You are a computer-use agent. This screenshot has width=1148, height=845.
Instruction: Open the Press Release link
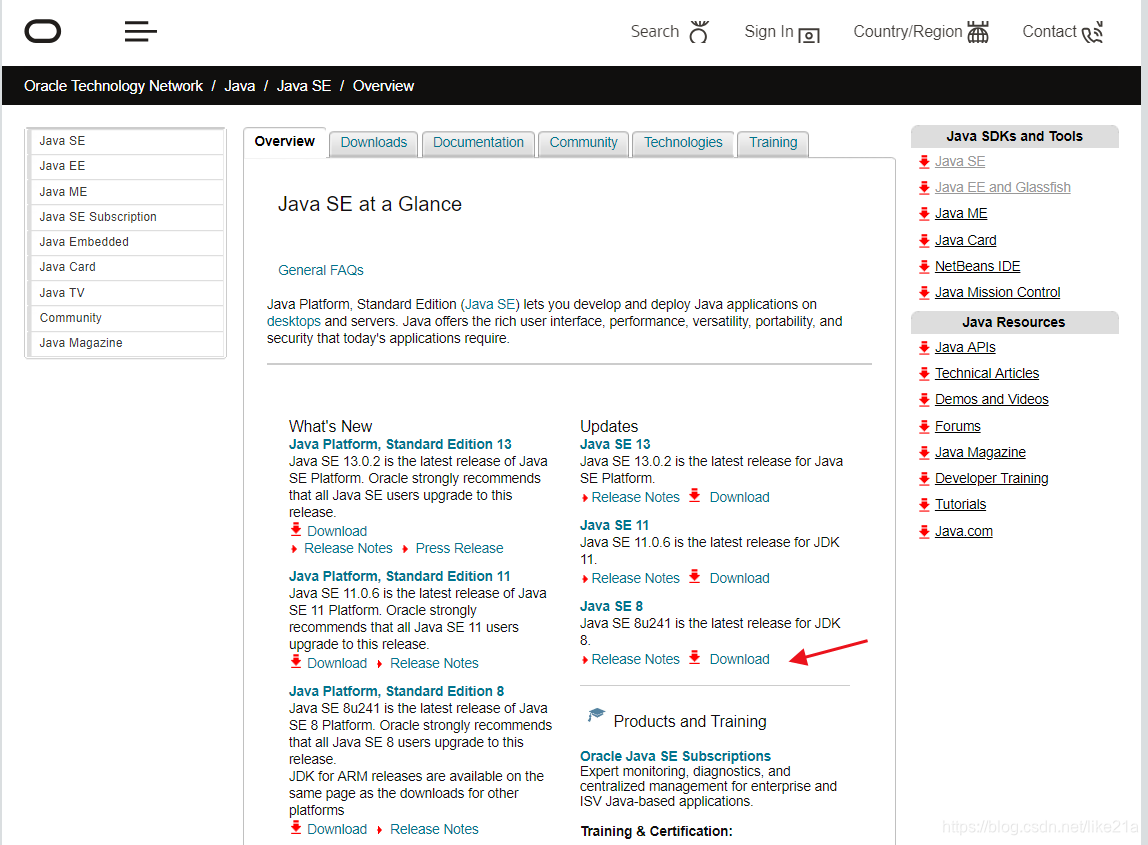click(459, 548)
